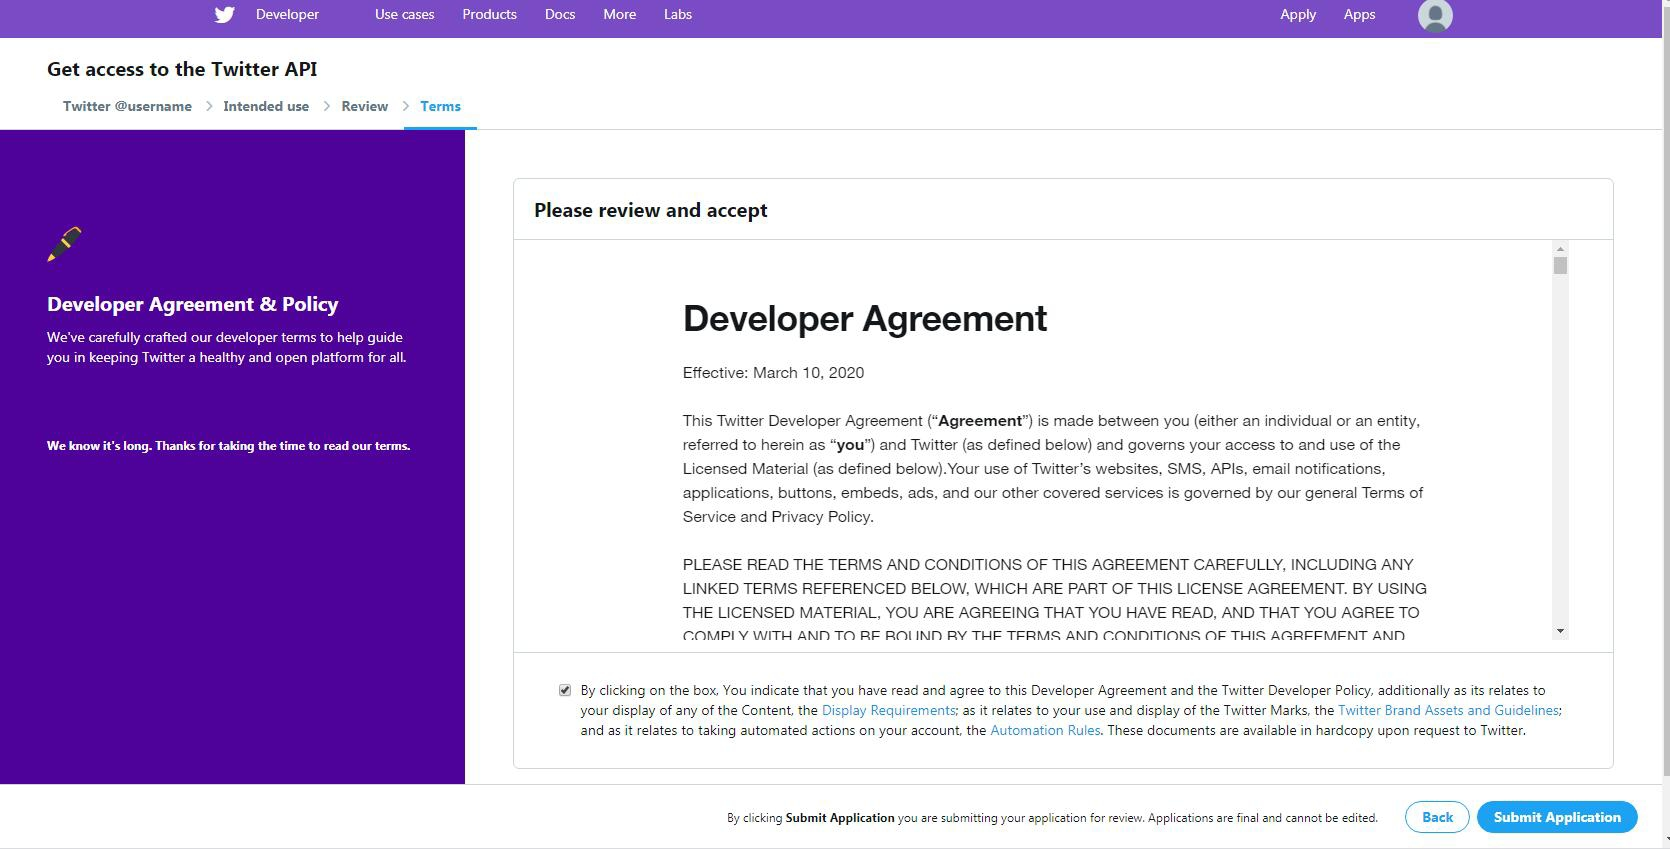Uncheck the Developer Agreement acceptance checkbox
Screen dimensions: 1670x849
(565, 690)
